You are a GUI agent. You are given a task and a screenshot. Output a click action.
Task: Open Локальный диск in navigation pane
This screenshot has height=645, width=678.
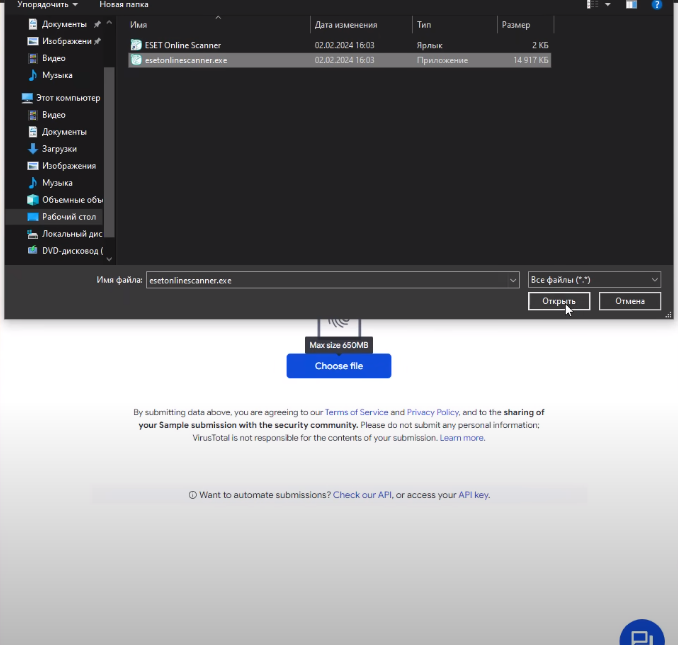tap(65, 234)
